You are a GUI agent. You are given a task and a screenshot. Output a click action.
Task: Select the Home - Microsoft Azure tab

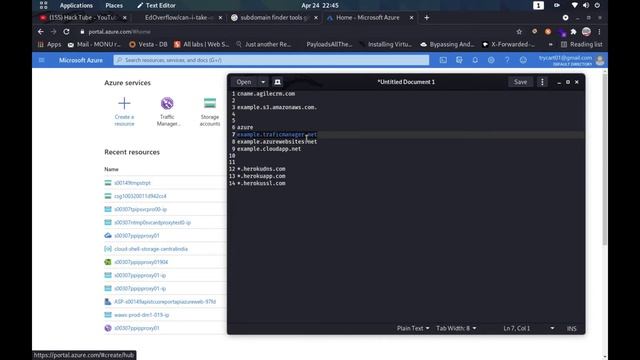[x=367, y=18]
